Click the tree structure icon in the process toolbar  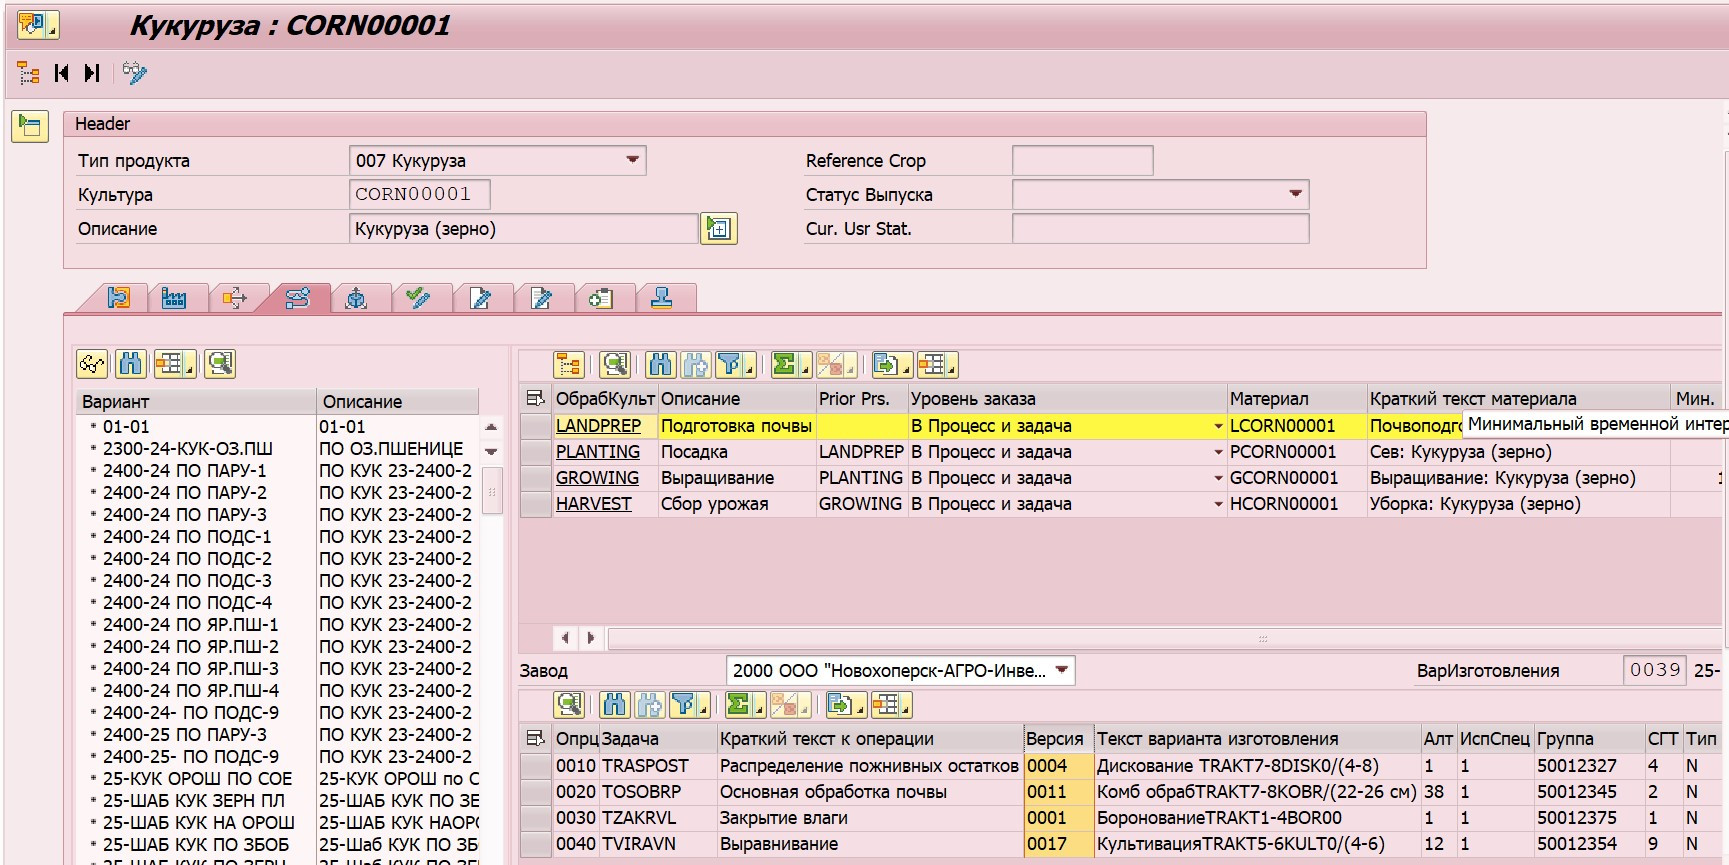(x=569, y=365)
